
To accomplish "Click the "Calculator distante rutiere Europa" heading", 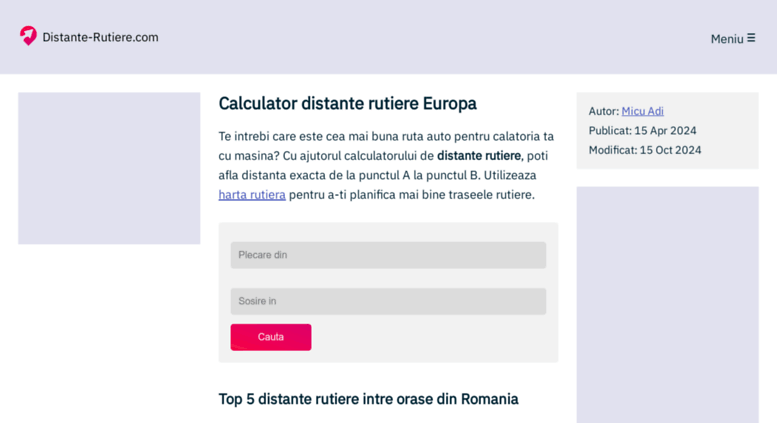I will pos(347,104).
